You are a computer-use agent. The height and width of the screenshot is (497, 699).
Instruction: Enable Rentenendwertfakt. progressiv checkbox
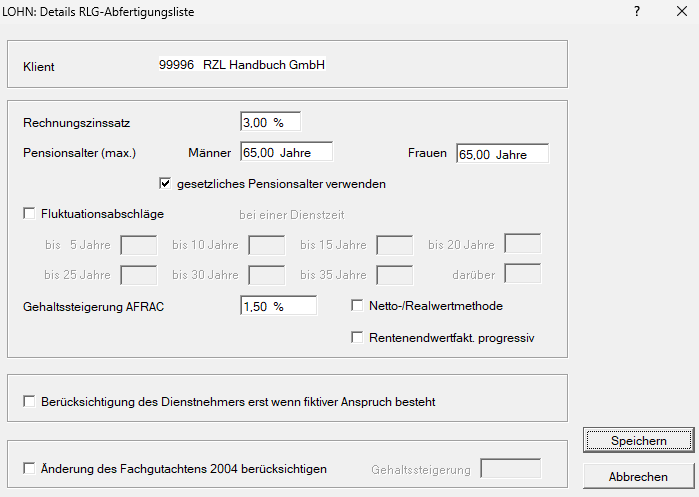tap(358, 338)
